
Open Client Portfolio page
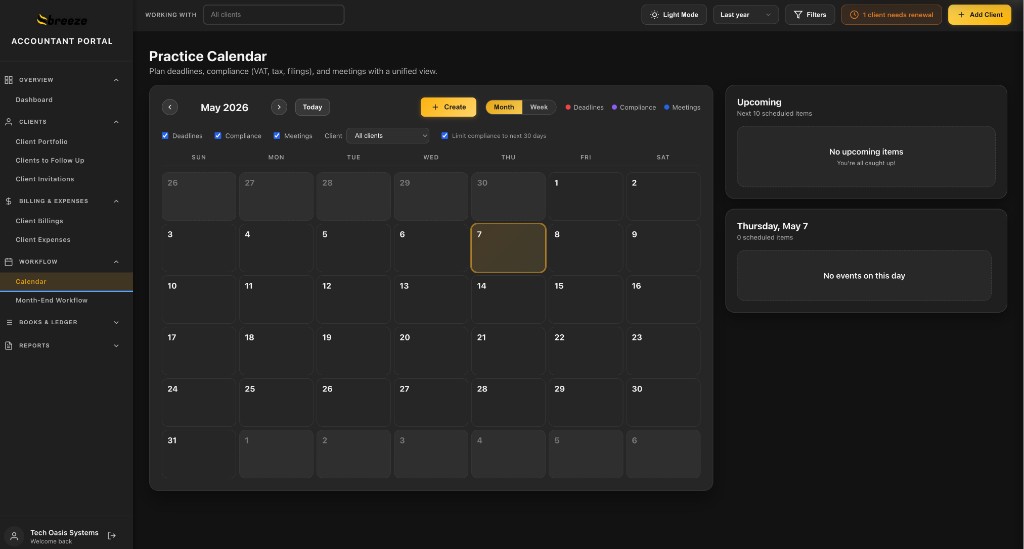click(41, 142)
